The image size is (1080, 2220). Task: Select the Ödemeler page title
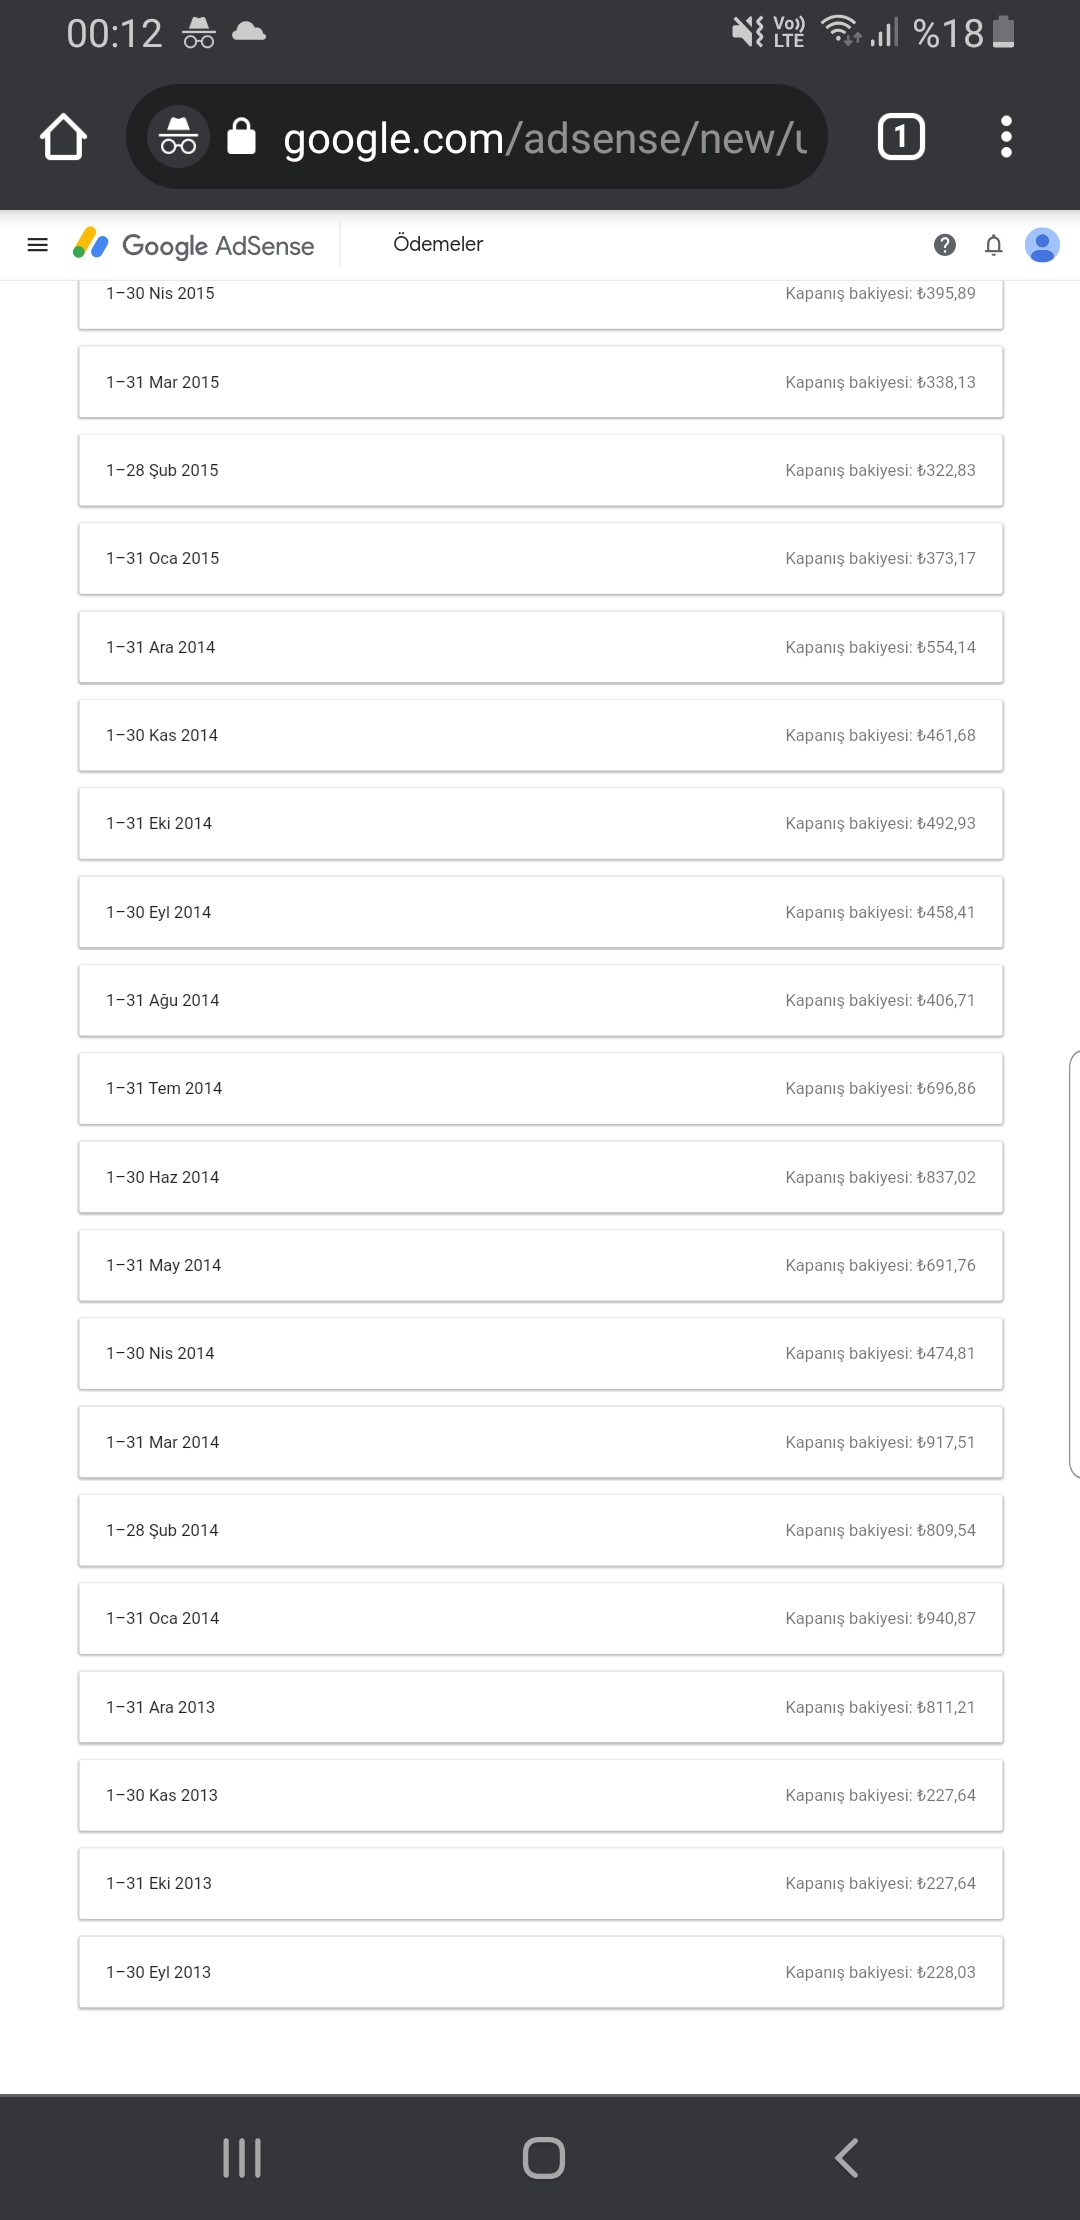point(438,244)
